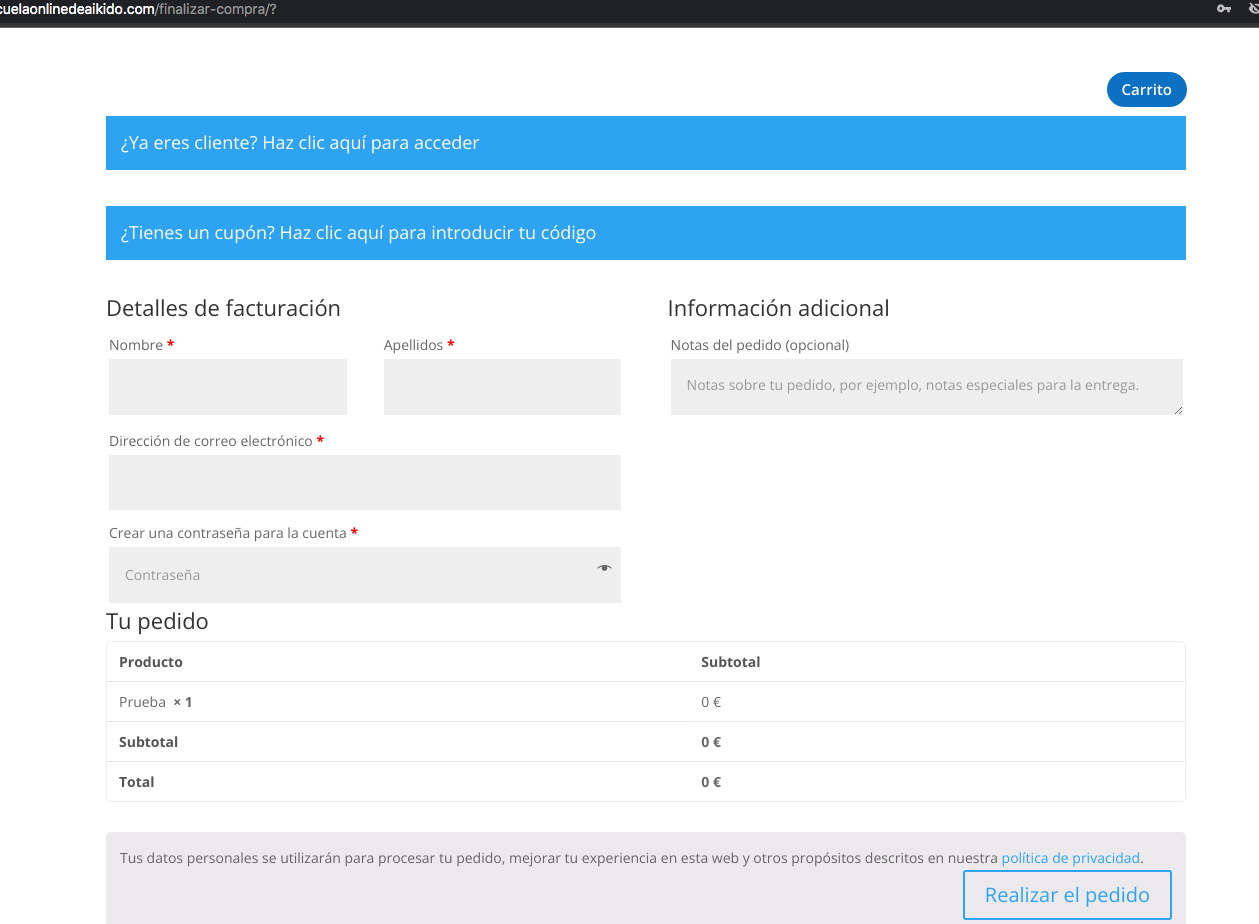Open the Carrito button
This screenshot has width=1259, height=924.
(1146, 90)
